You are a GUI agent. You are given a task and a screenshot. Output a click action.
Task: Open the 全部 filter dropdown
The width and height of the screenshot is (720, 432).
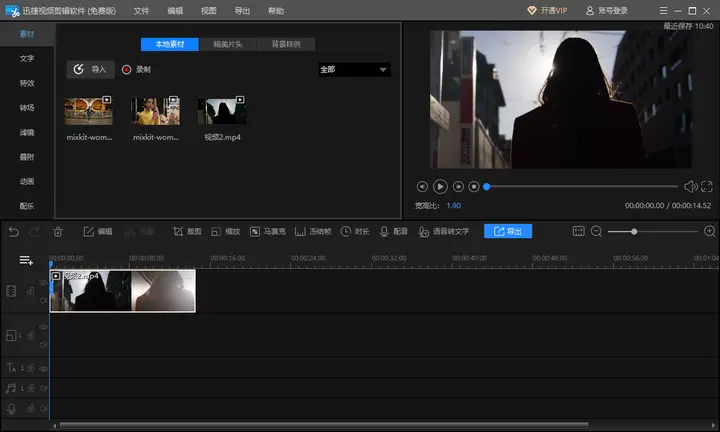coord(354,70)
